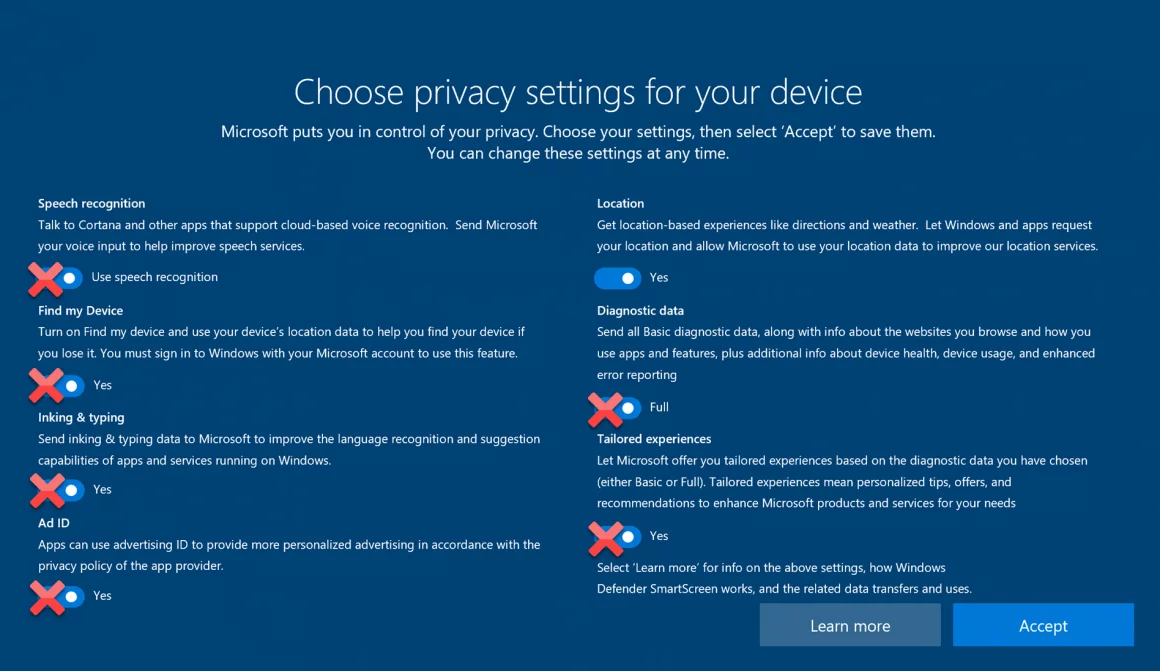Click Accept to save privacy settings

pyautogui.click(x=1043, y=625)
